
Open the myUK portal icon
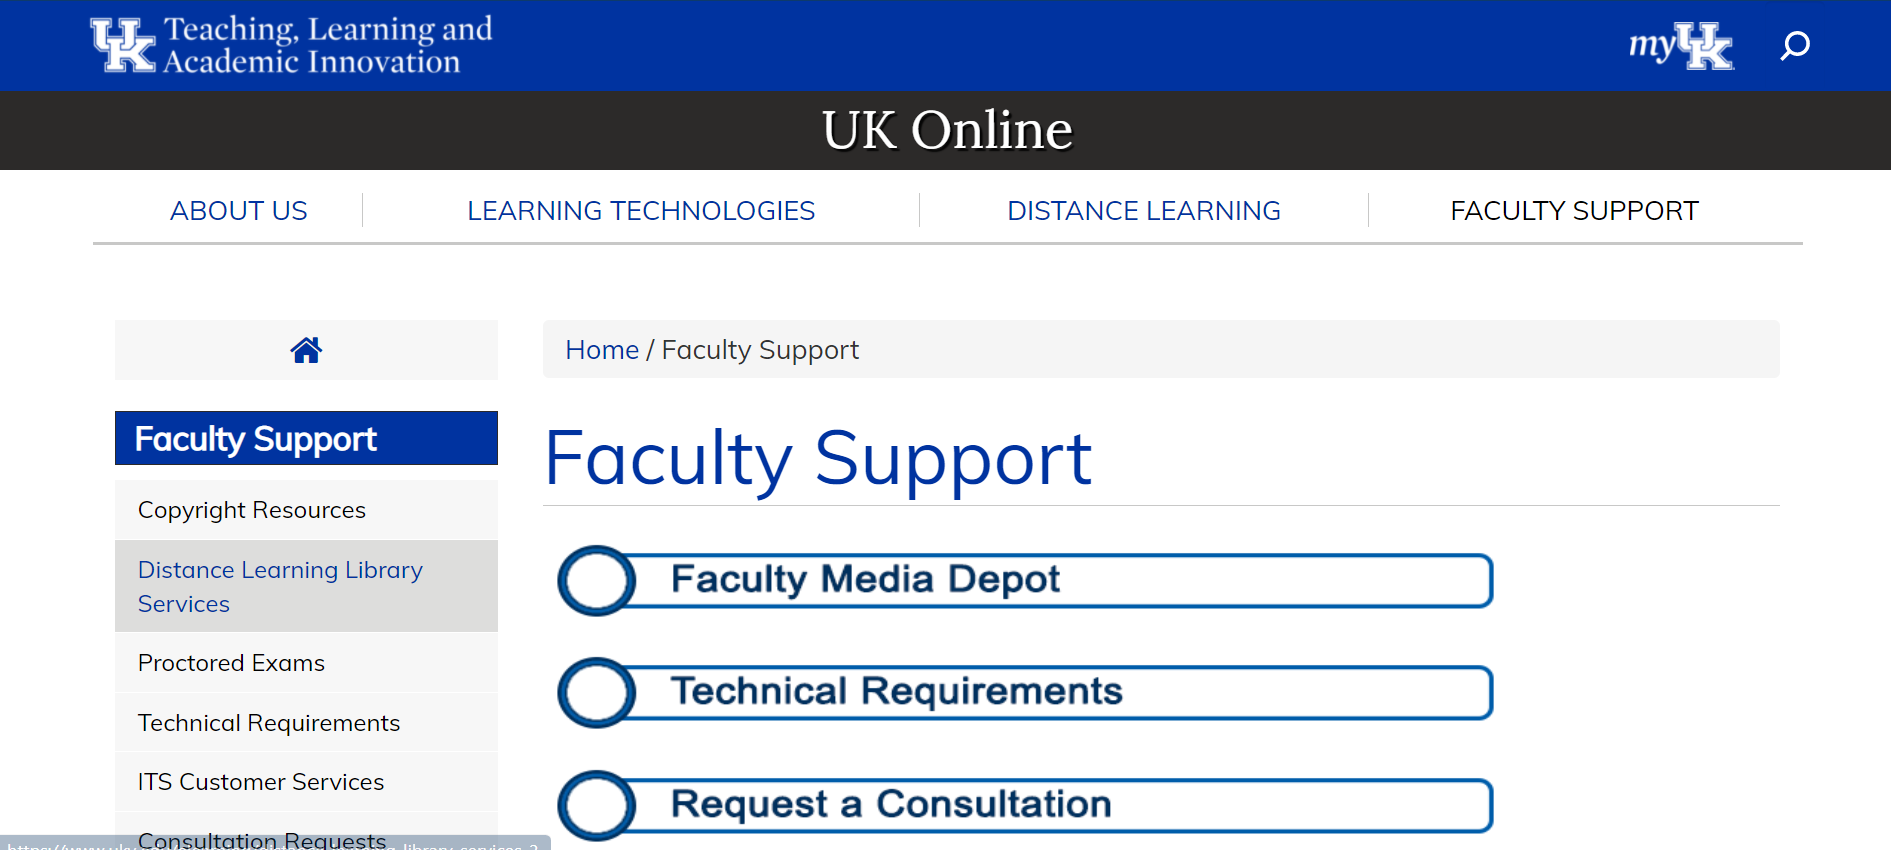coord(1680,45)
